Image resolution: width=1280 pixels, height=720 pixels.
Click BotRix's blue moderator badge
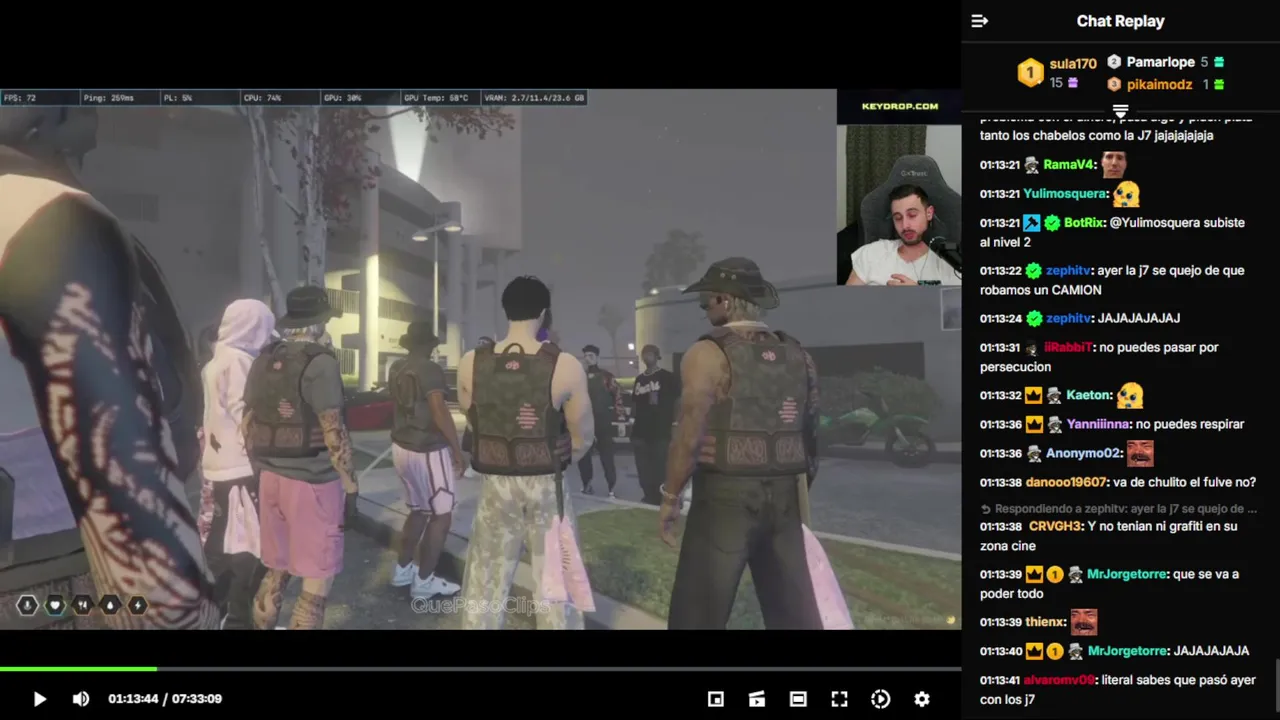pos(1031,223)
